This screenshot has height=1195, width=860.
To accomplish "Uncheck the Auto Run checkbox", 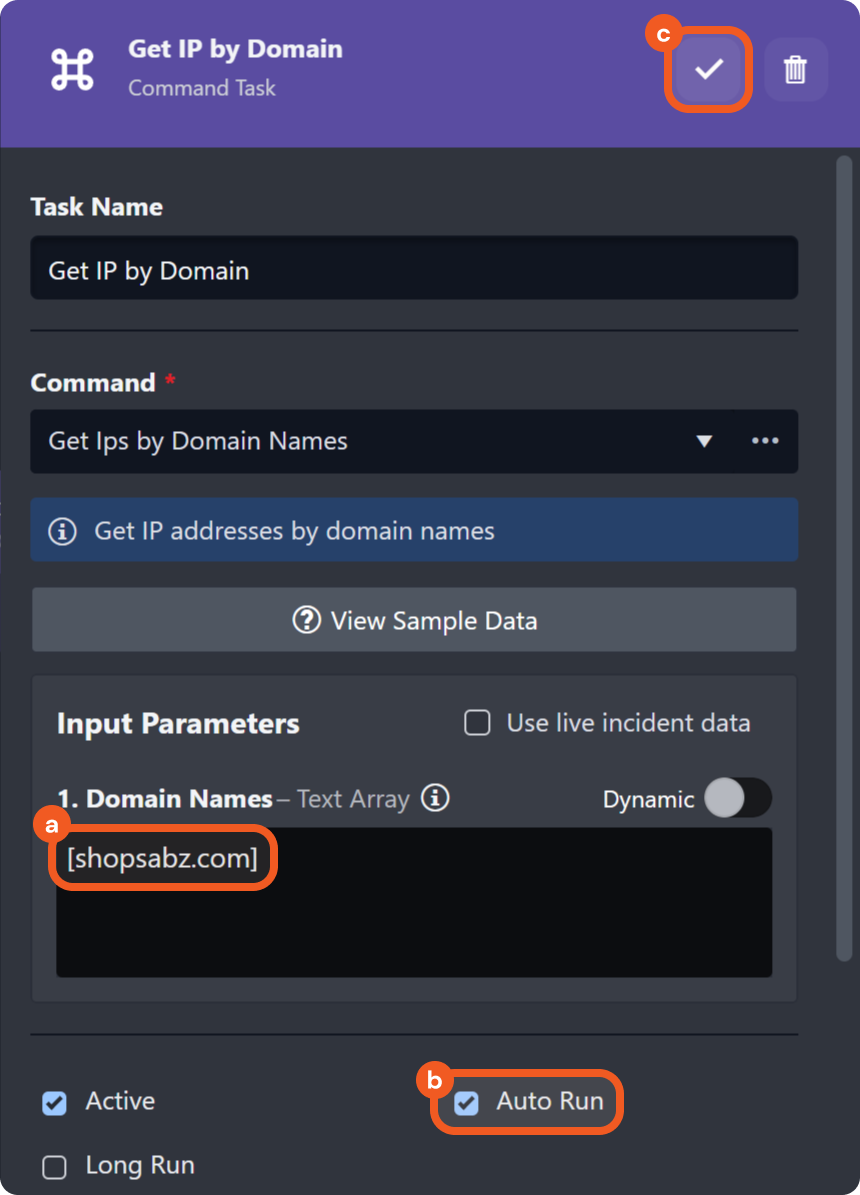I will (x=466, y=1102).
